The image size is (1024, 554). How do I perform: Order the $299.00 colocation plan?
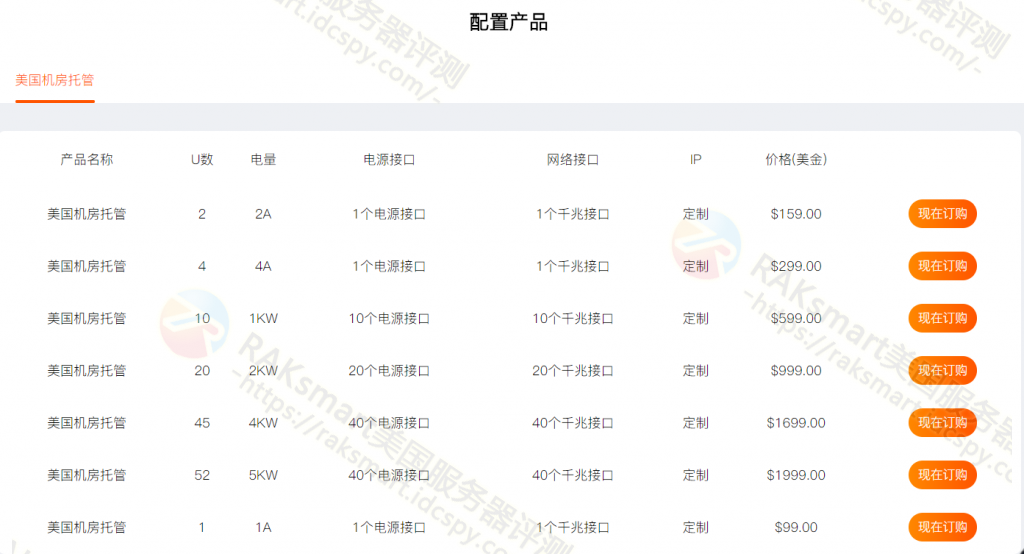942,266
